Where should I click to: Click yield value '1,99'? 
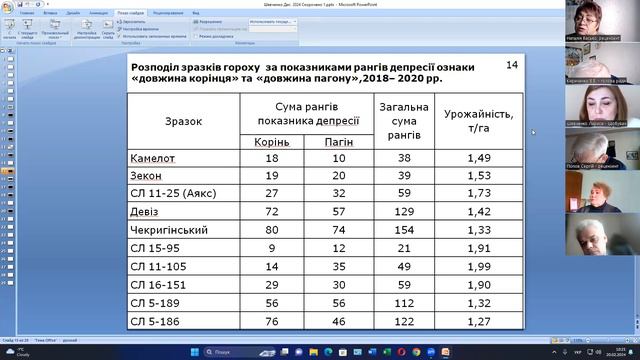click(479, 267)
